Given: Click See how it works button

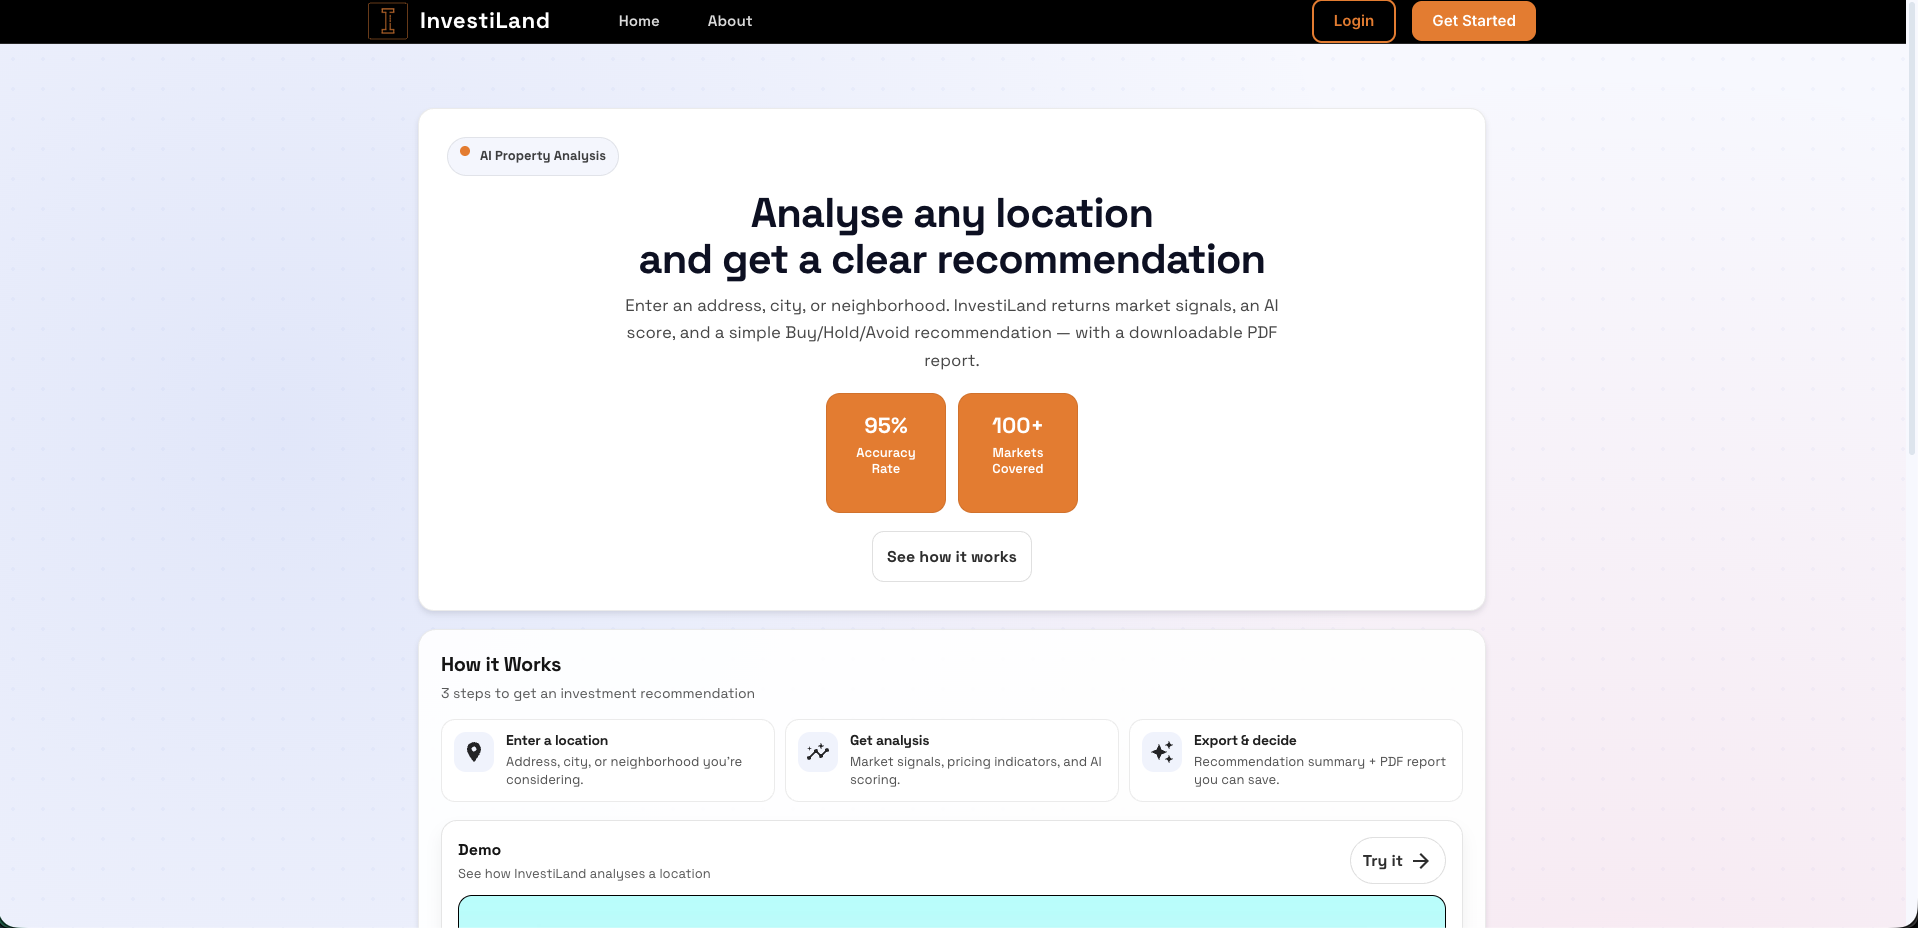Looking at the screenshot, I should pos(952,557).
